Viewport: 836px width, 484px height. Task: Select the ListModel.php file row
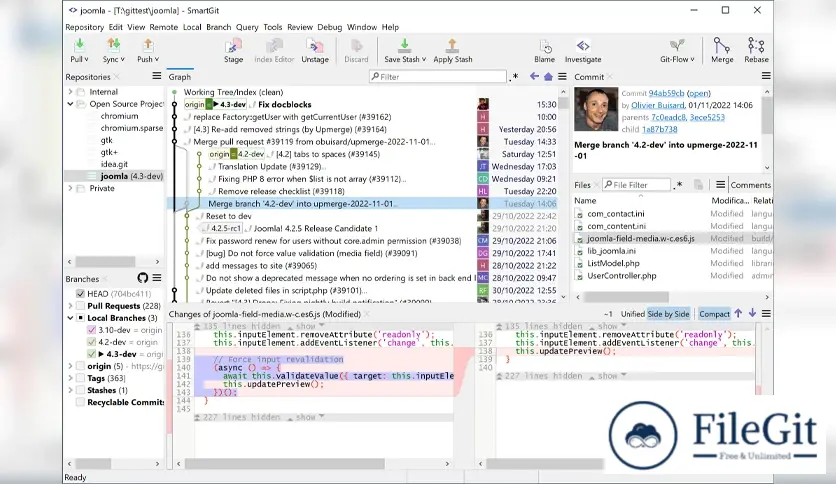[x=673, y=263]
